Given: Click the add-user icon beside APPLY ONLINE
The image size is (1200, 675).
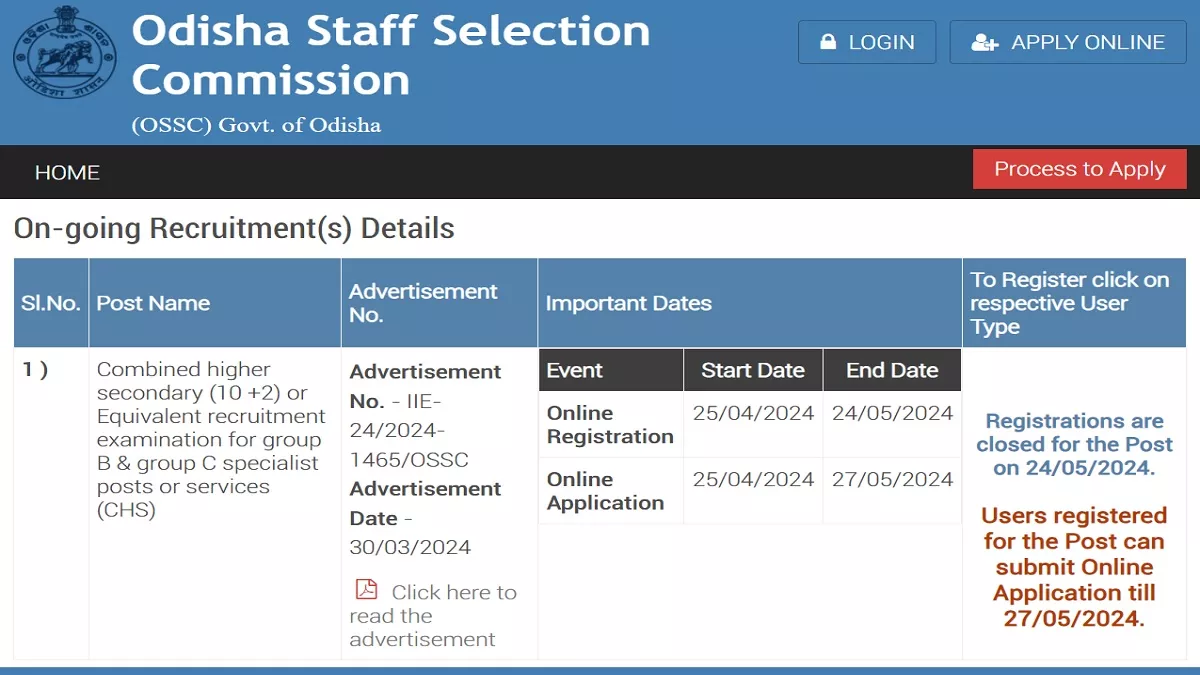Looking at the screenshot, I should [x=985, y=43].
